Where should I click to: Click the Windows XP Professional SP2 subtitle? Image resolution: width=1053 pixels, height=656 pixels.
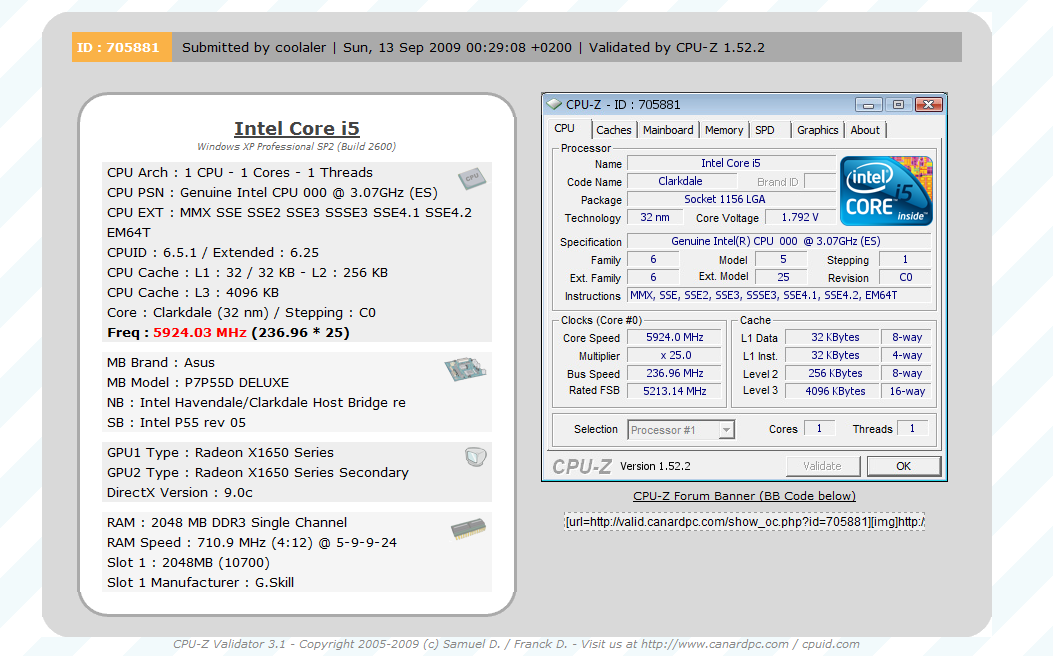click(x=296, y=146)
